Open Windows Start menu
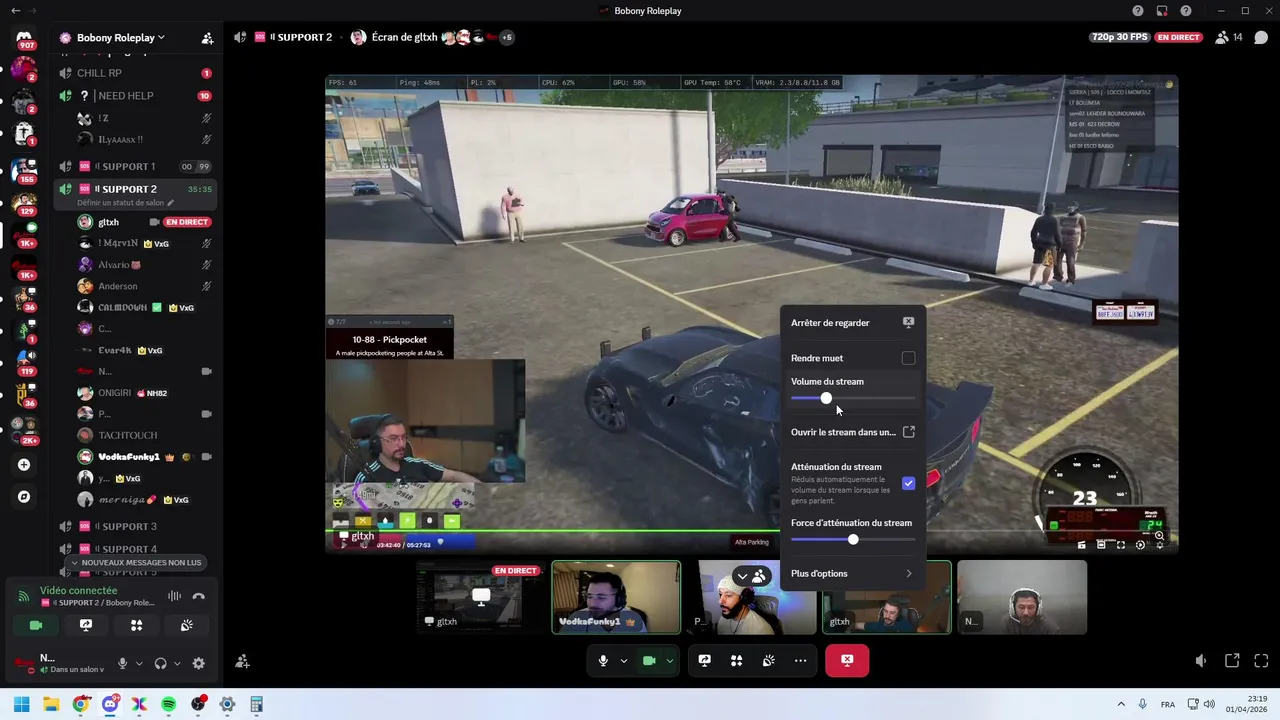 (x=22, y=704)
